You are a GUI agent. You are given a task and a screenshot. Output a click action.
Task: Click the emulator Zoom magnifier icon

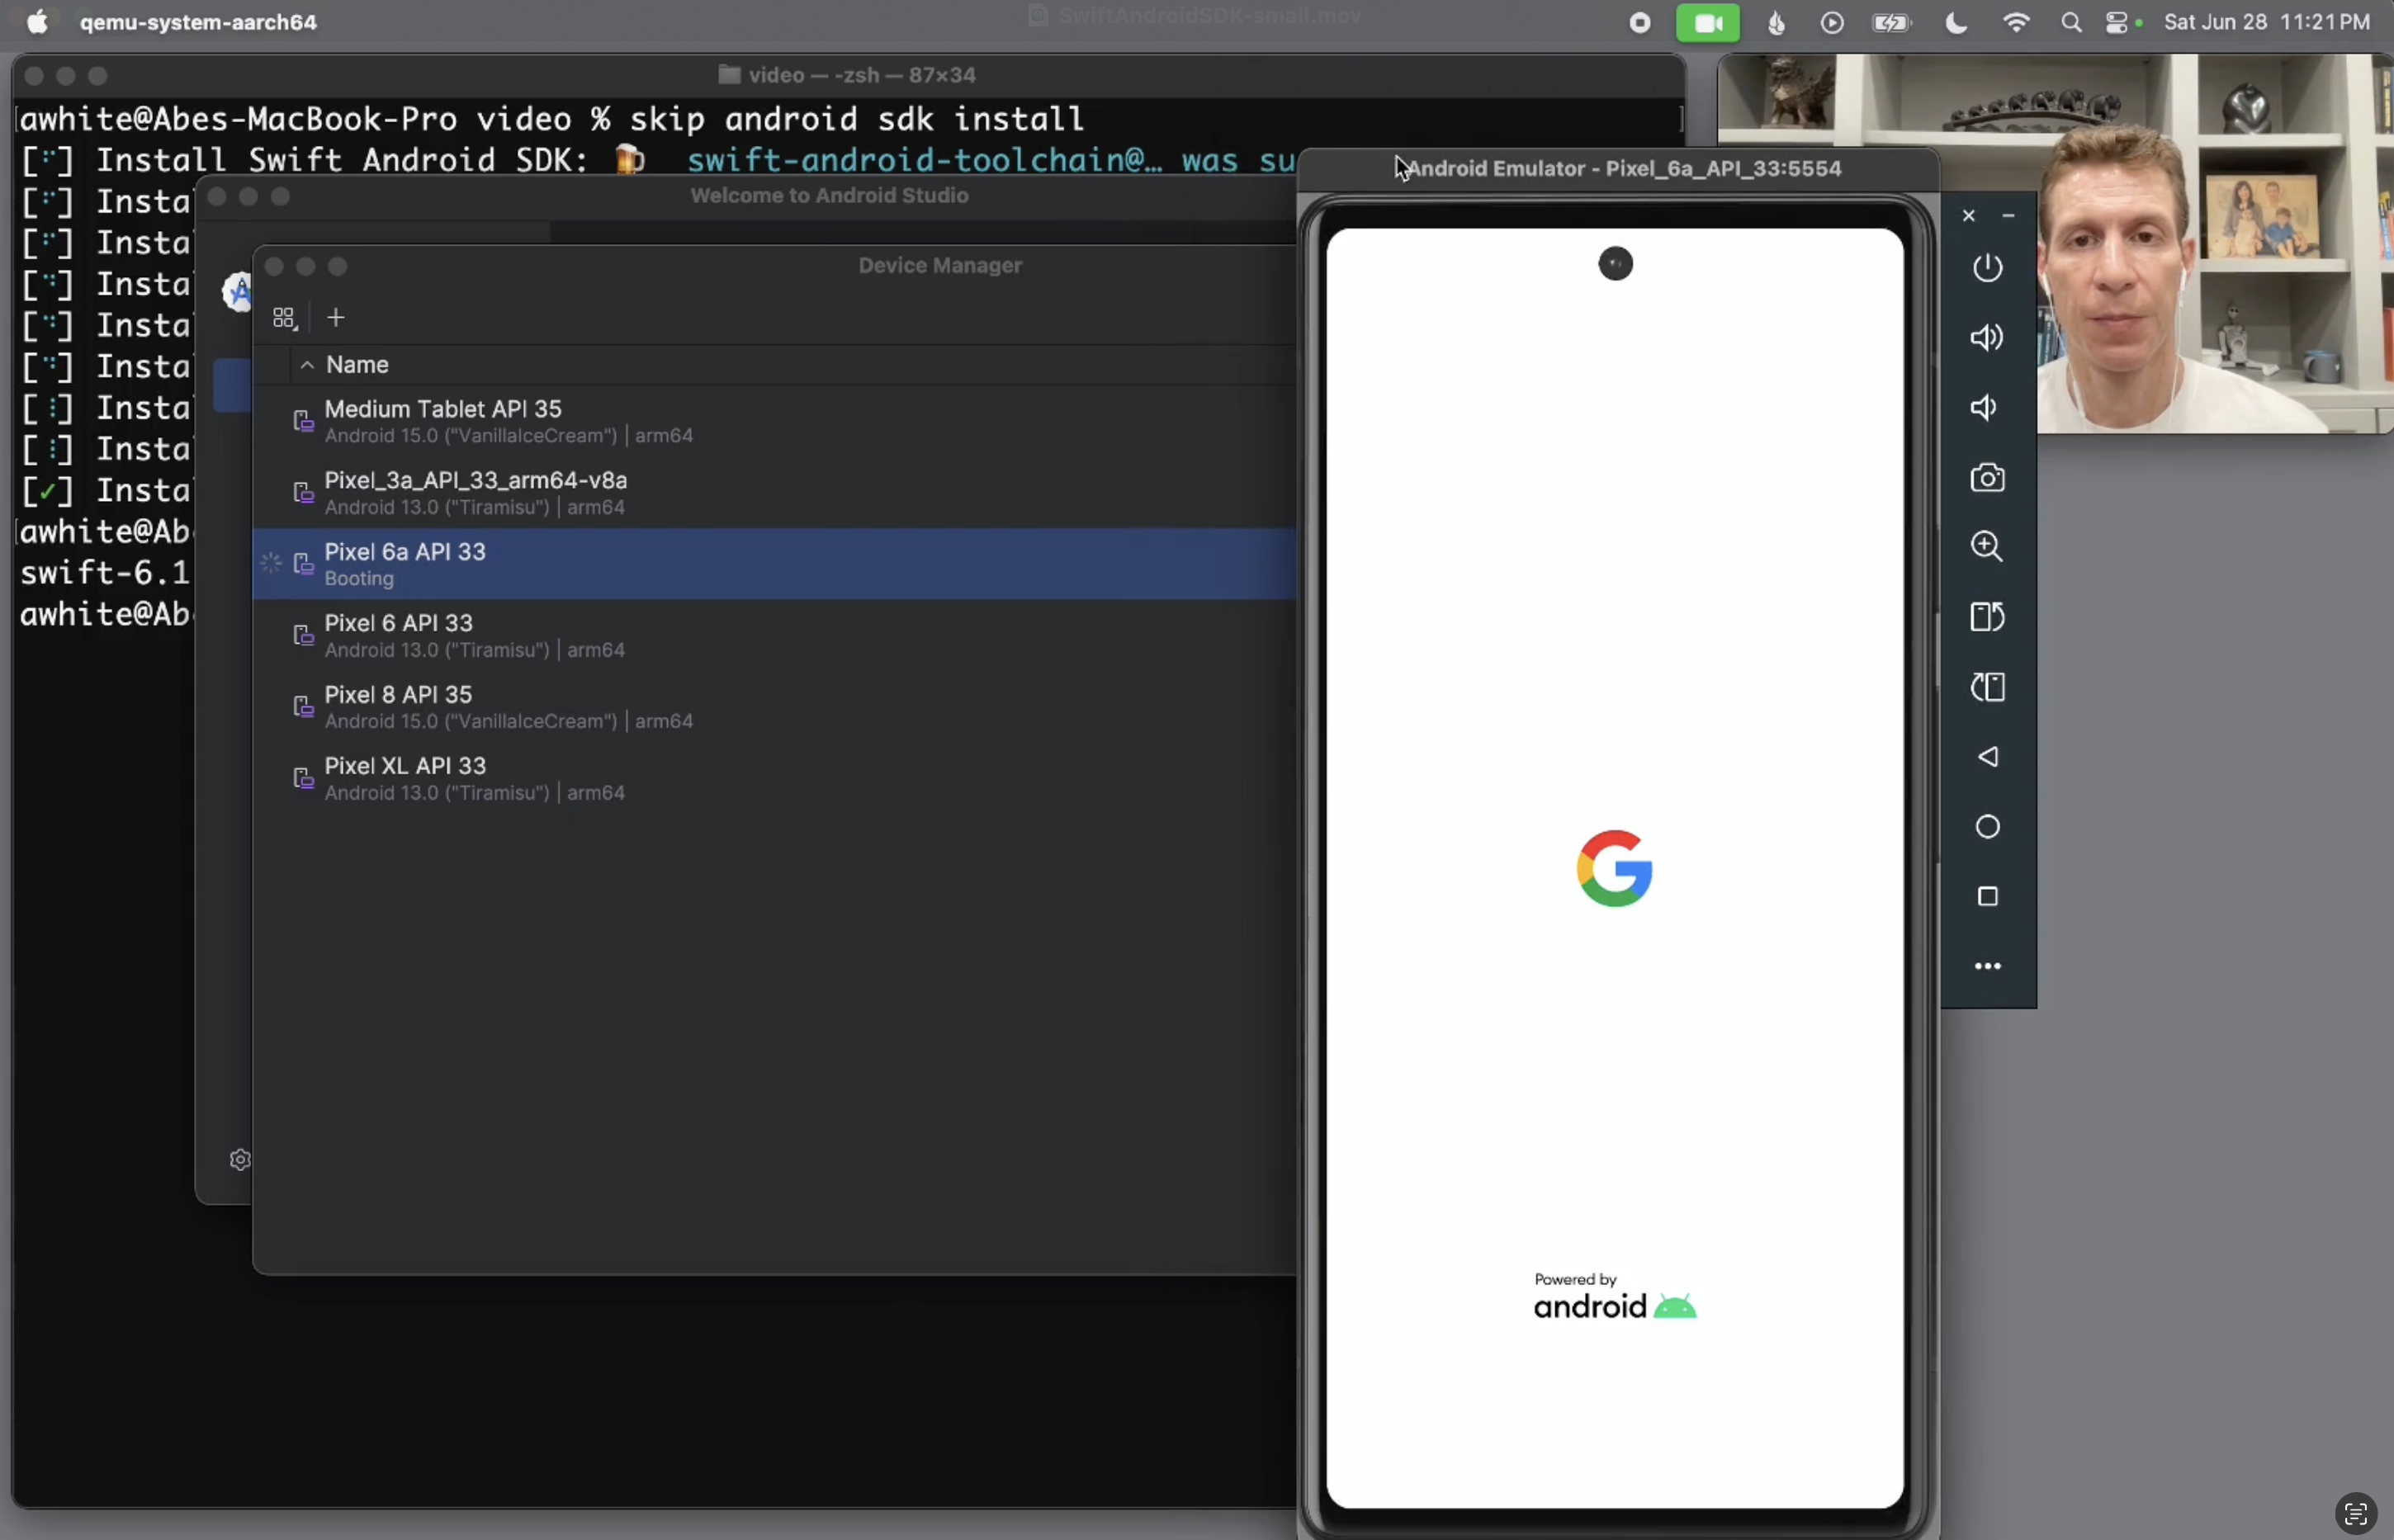1987,547
